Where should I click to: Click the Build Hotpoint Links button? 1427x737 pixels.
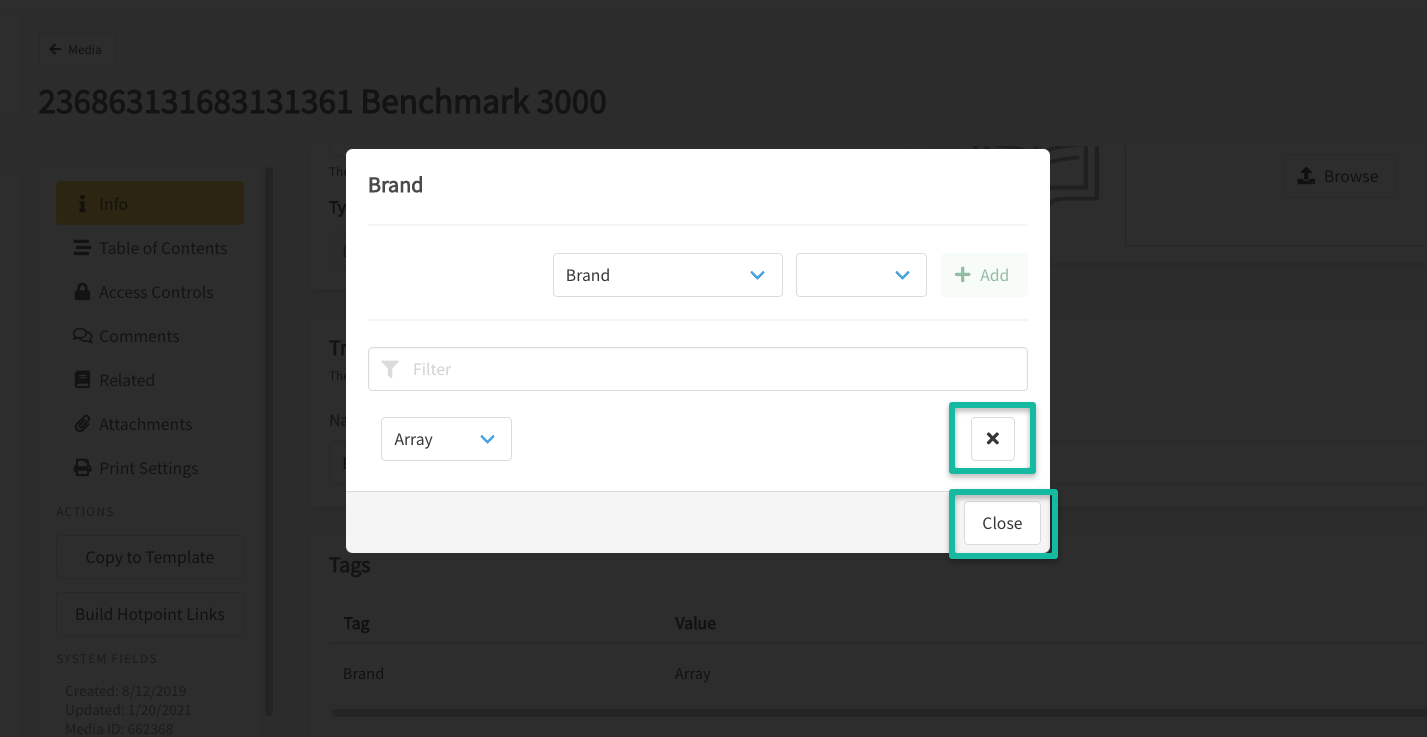(x=150, y=614)
